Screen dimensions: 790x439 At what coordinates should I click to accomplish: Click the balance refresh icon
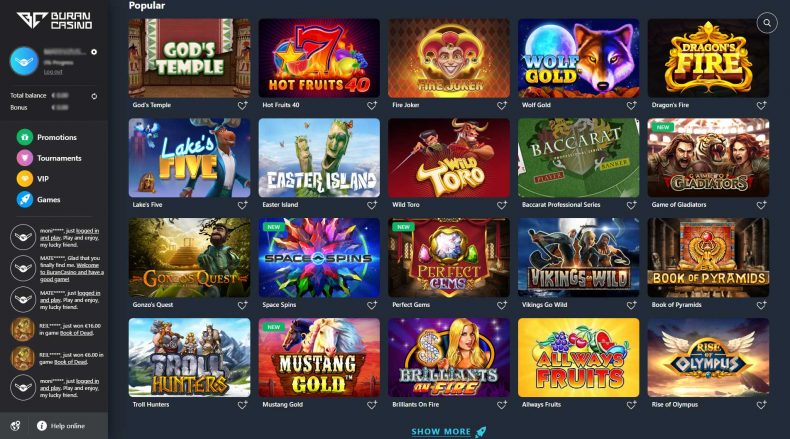point(94,96)
